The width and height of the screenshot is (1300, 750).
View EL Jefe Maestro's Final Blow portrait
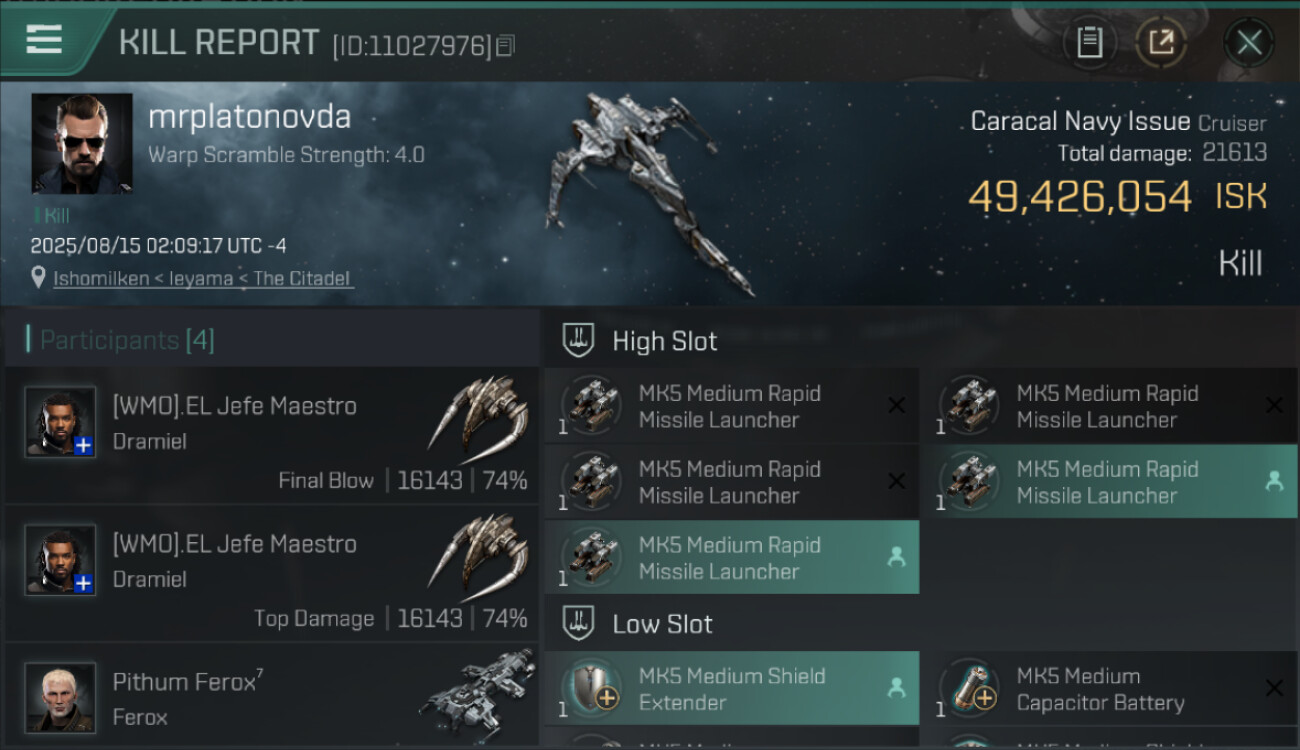tap(60, 421)
